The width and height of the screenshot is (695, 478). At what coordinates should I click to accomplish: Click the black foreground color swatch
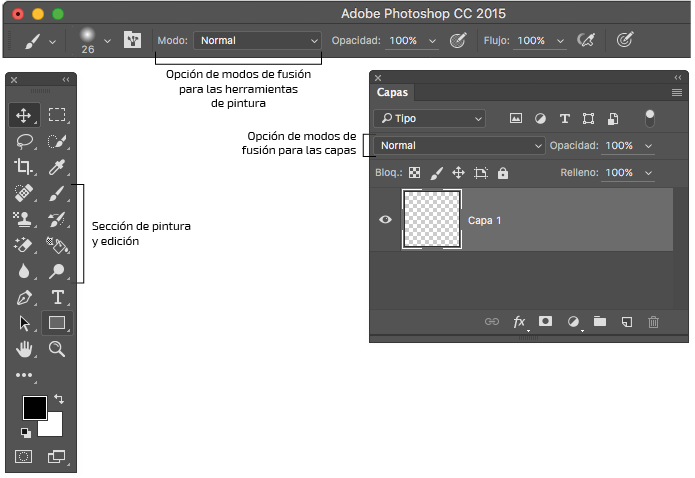pos(35,407)
